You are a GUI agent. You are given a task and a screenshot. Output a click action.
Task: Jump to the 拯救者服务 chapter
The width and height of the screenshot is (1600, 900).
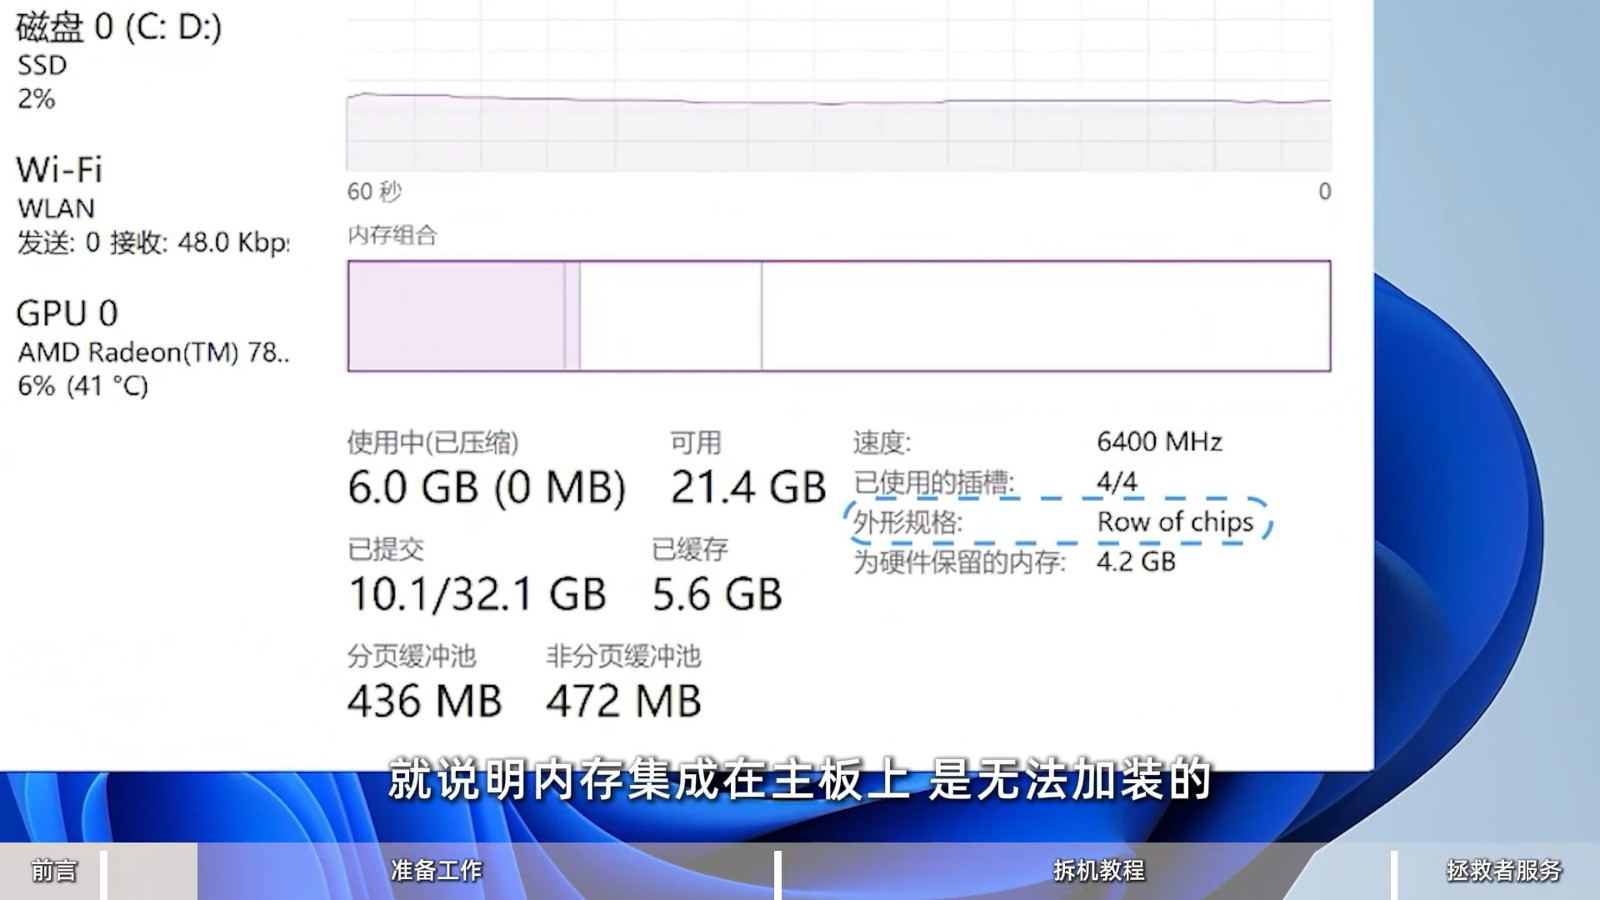(1503, 870)
